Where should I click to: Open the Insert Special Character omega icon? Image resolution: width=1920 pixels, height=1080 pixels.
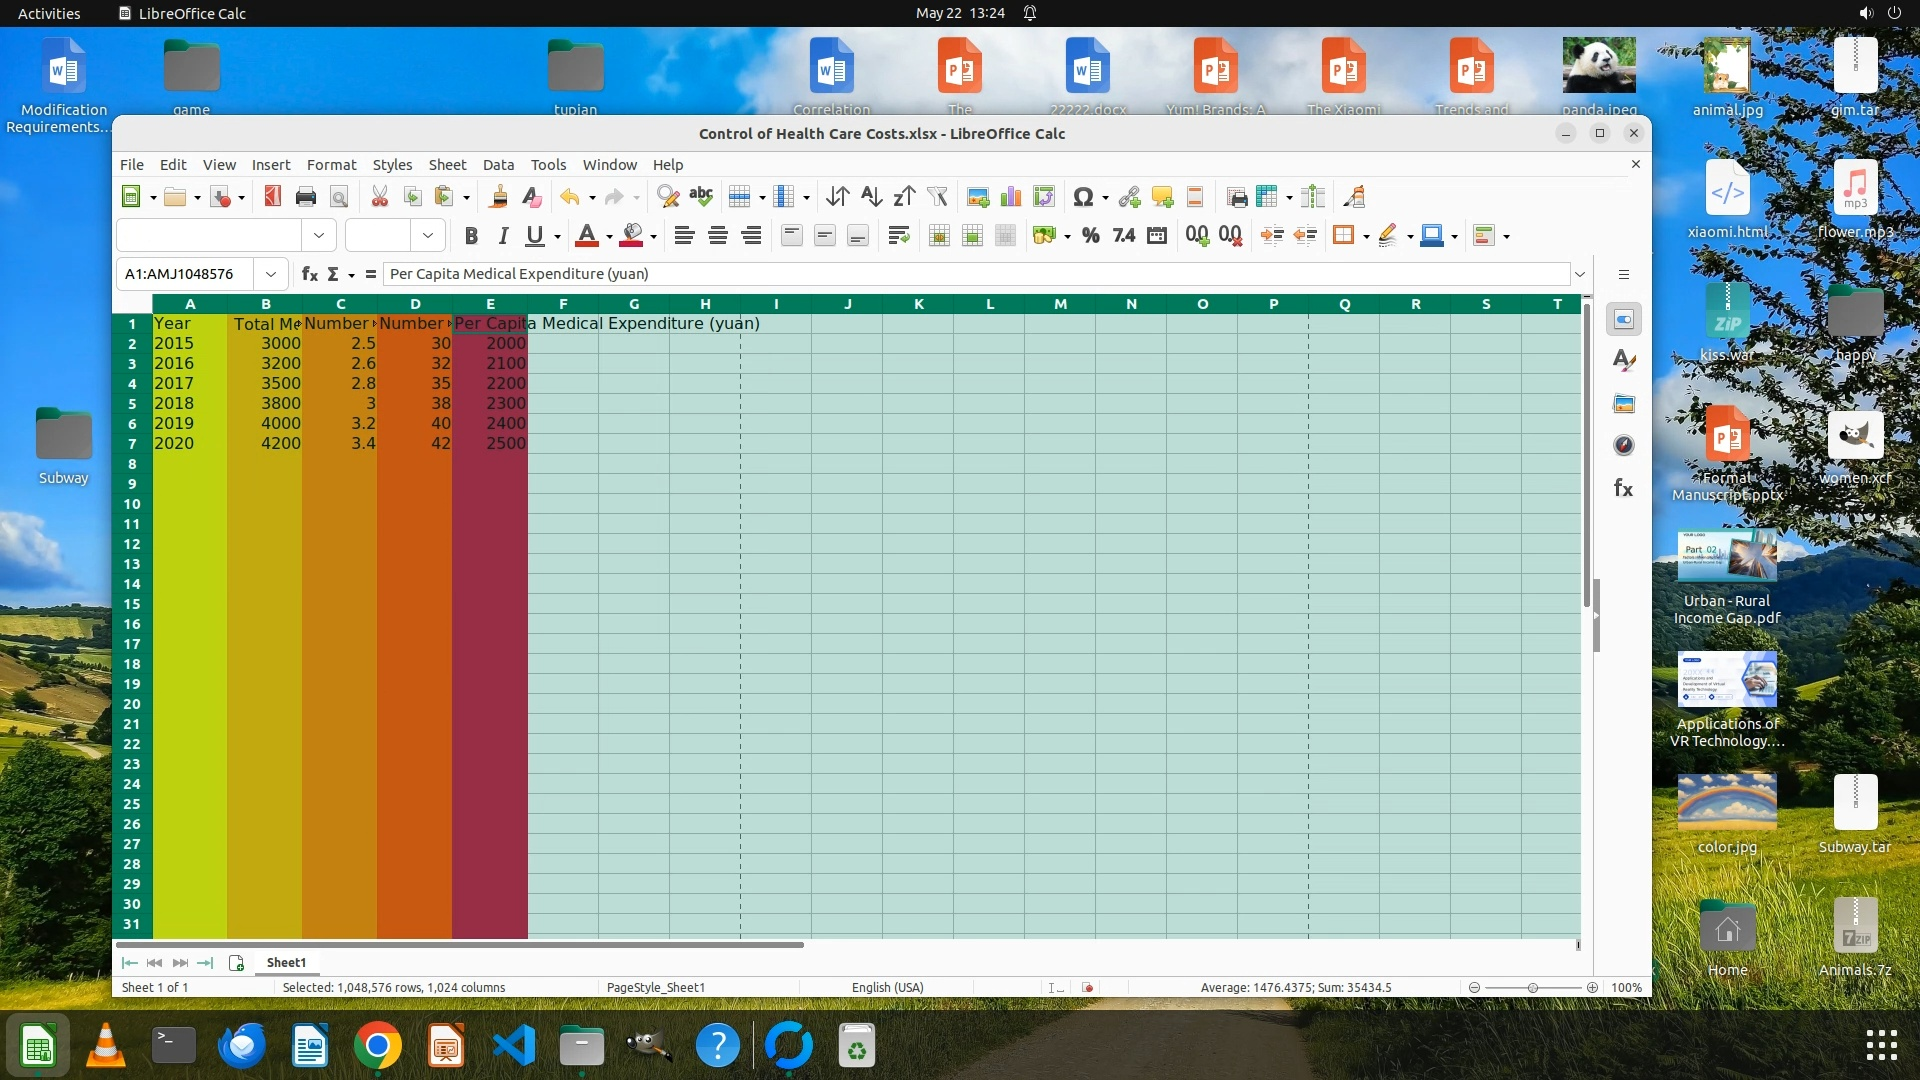coord(1082,197)
